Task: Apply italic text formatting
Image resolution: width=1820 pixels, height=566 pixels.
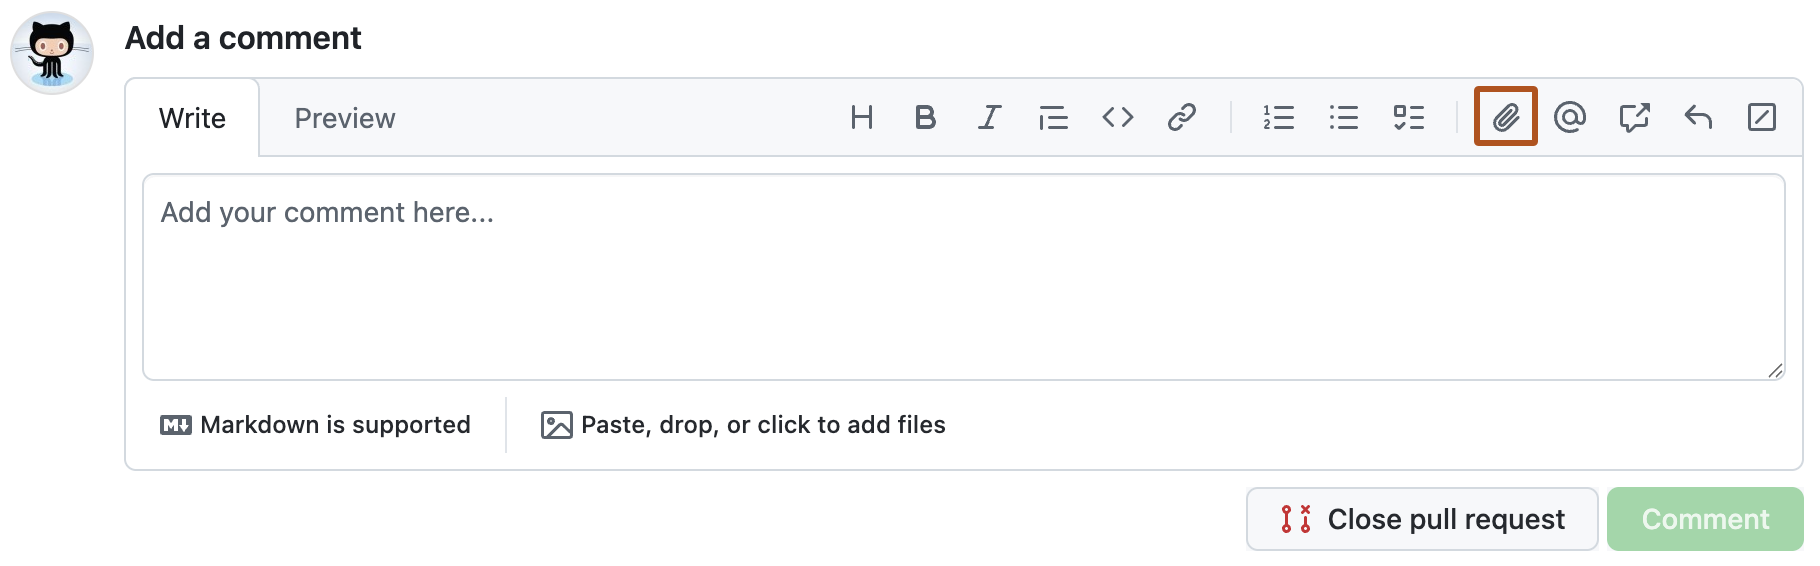Action: click(989, 118)
